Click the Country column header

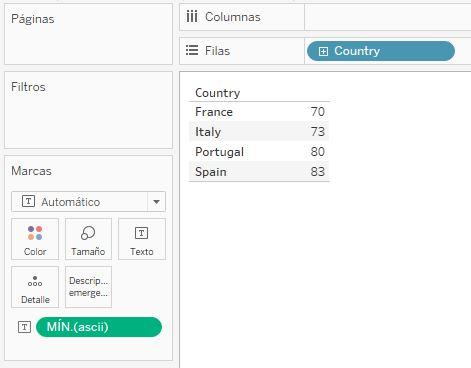[x=218, y=93]
